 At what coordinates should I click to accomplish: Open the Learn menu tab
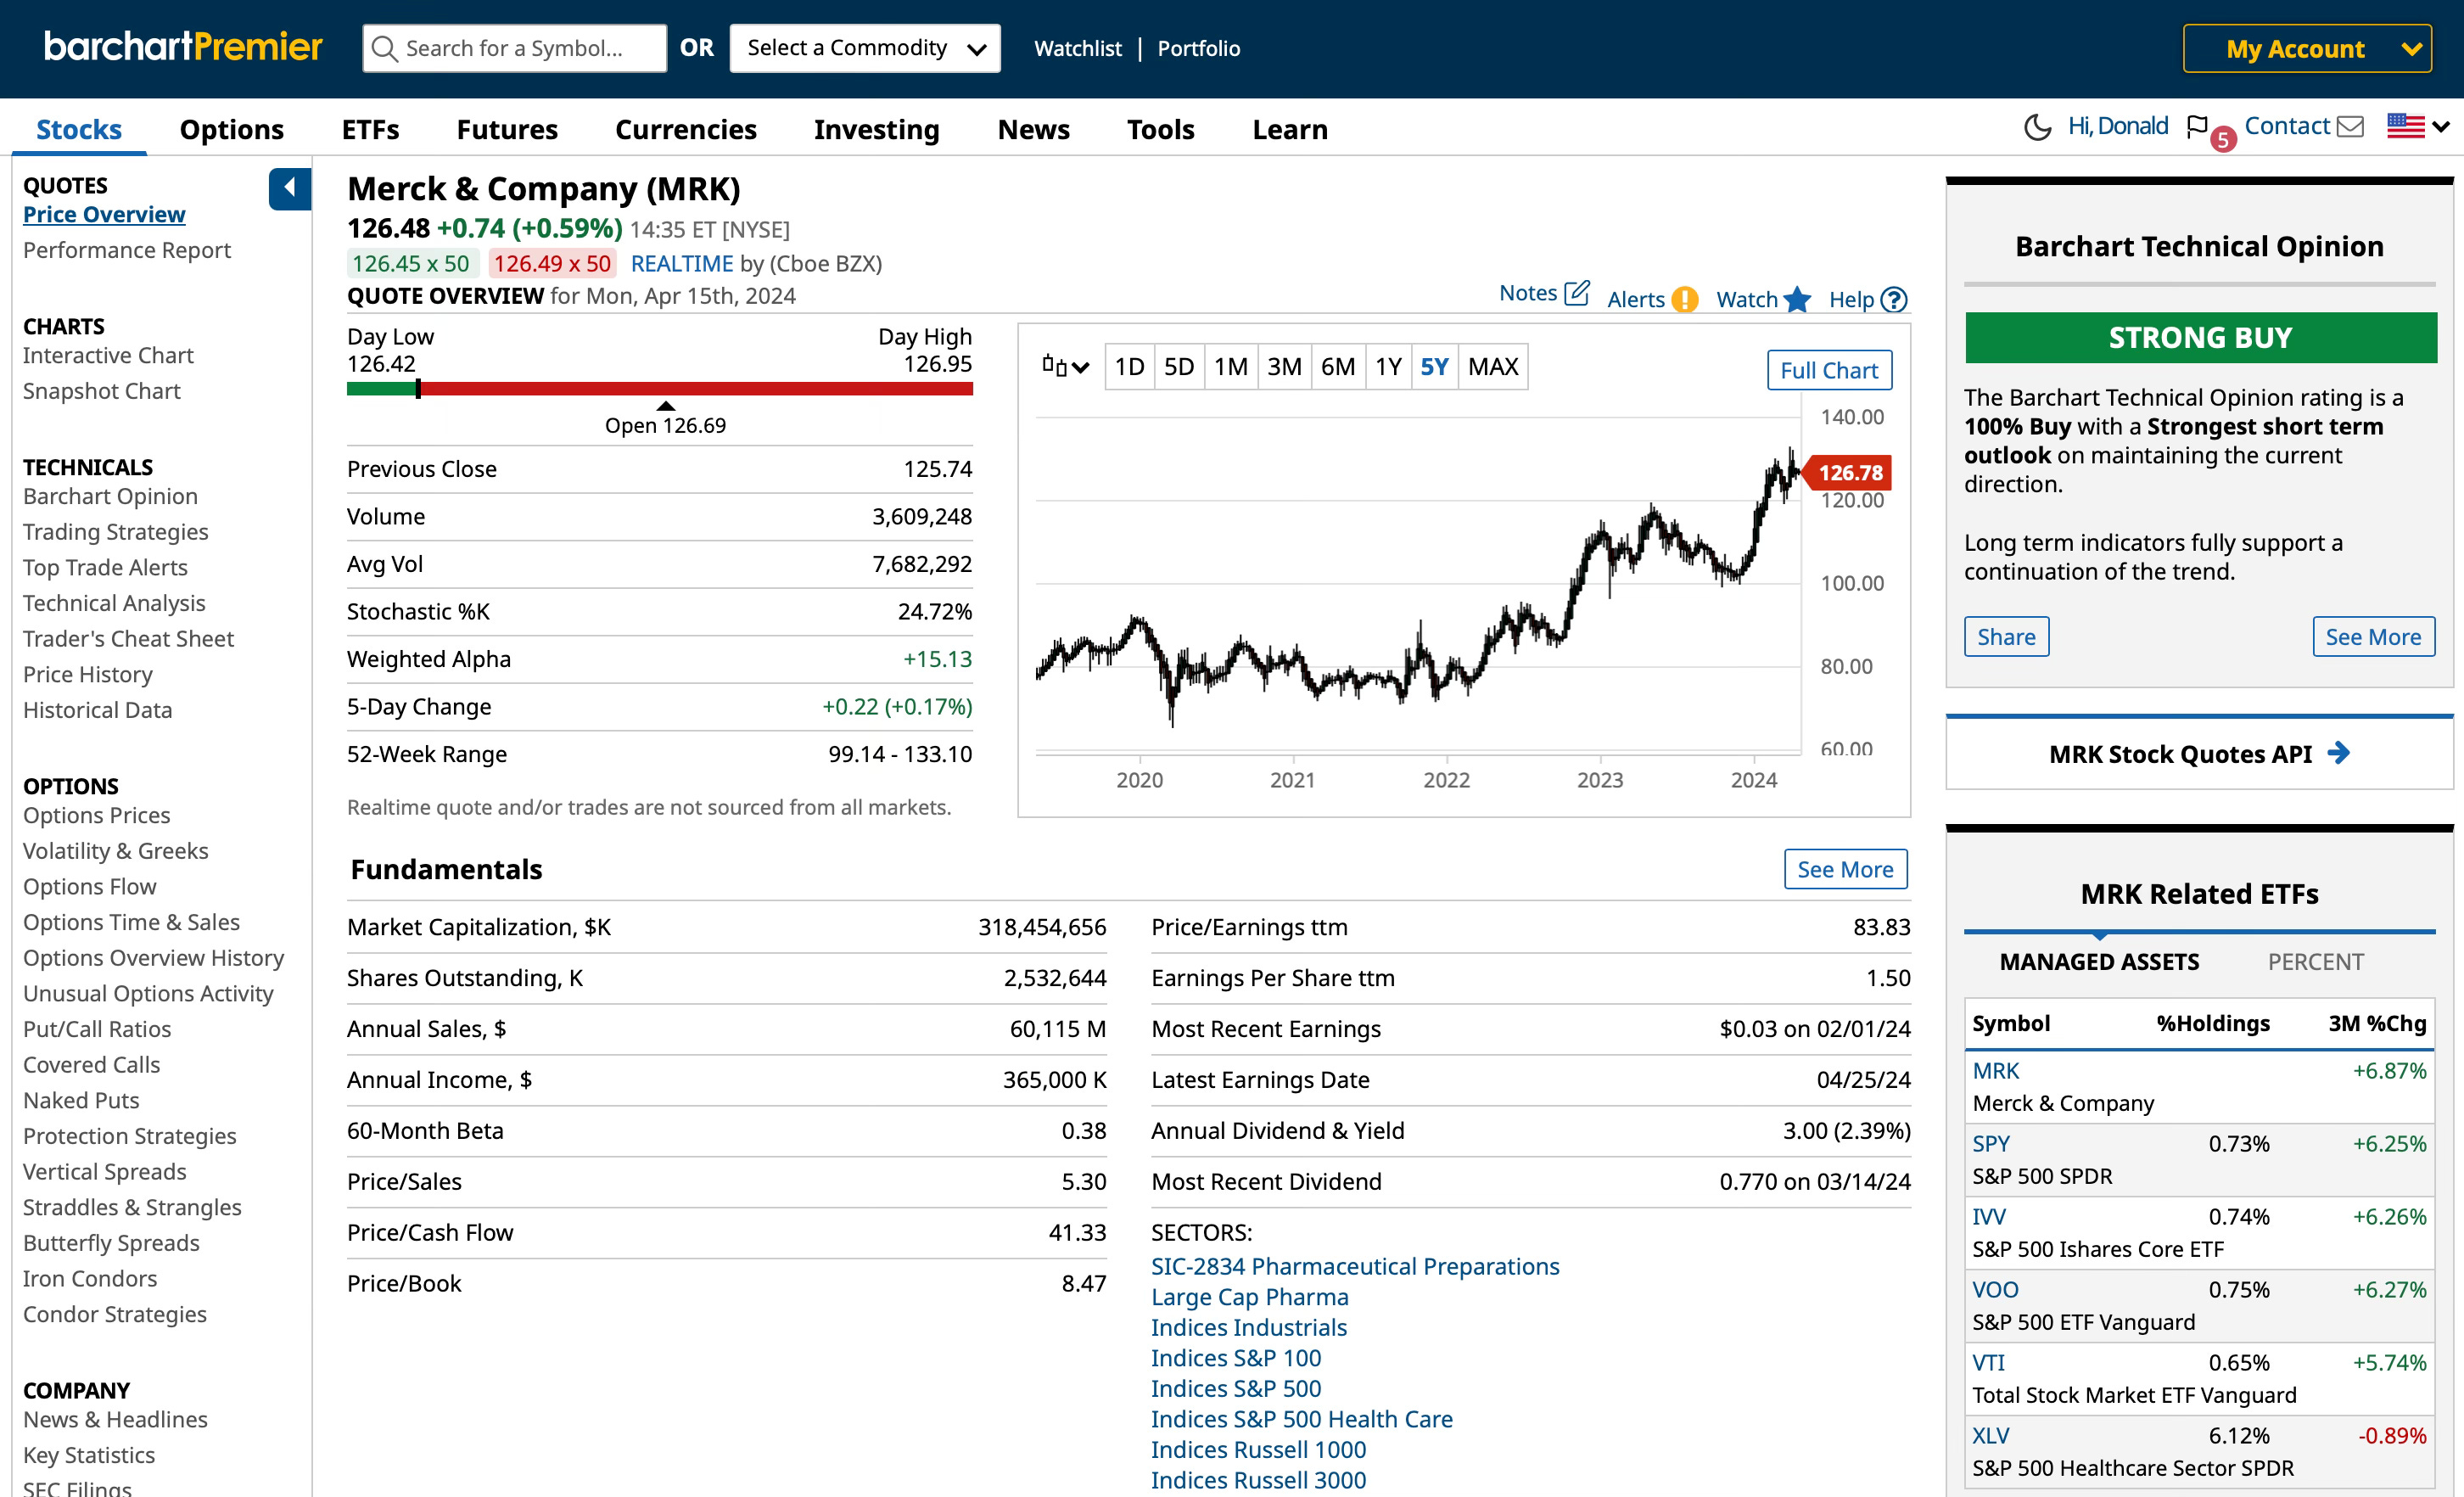[x=1290, y=129]
